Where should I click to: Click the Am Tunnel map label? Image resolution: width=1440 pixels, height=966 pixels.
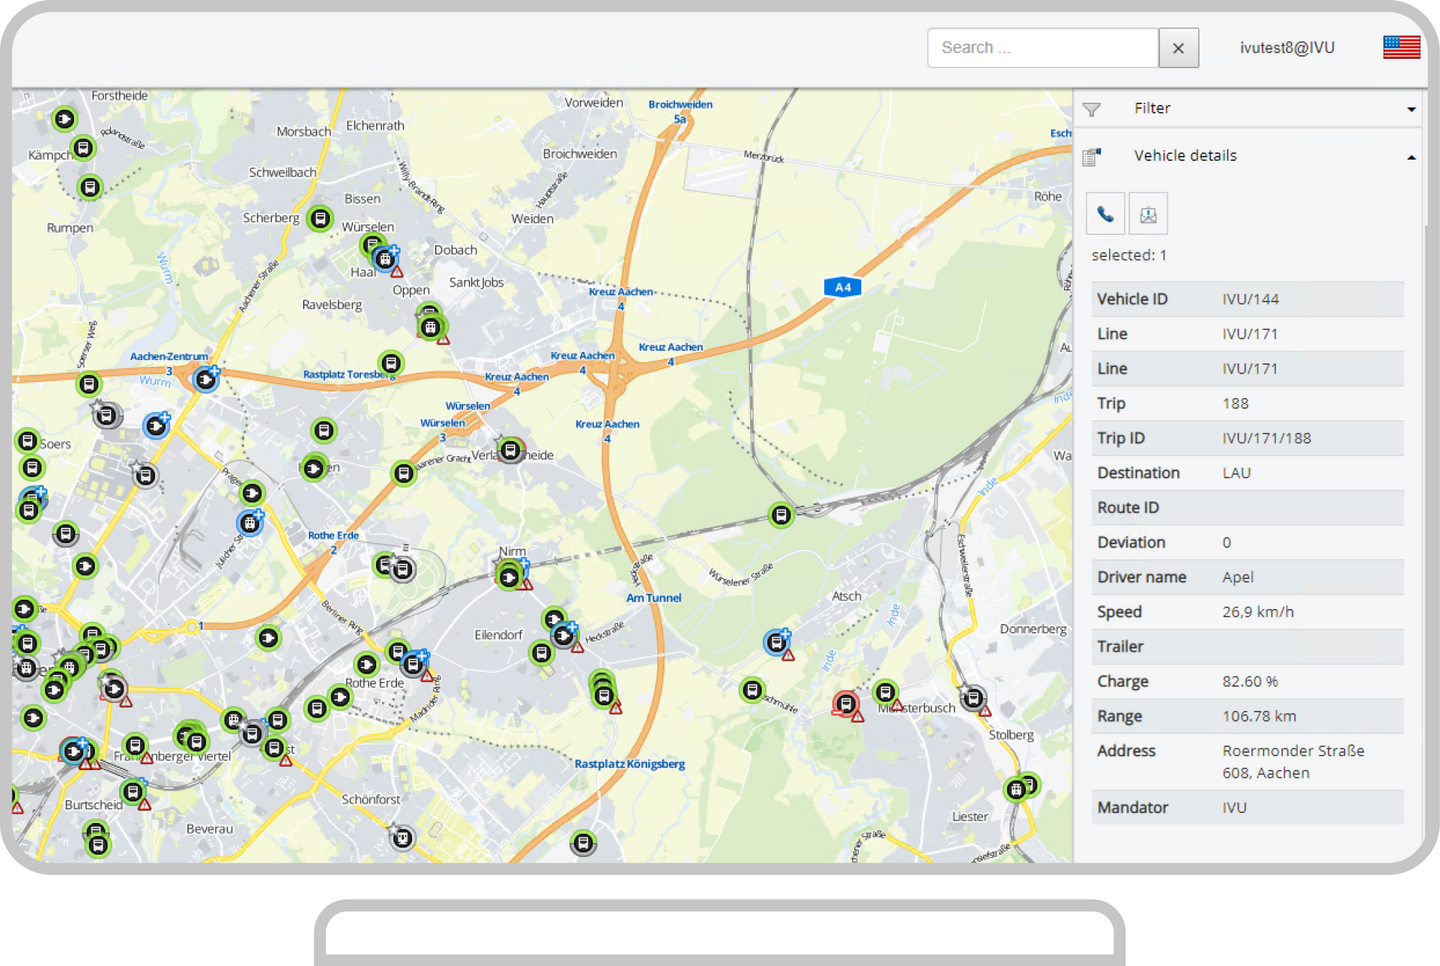(654, 598)
